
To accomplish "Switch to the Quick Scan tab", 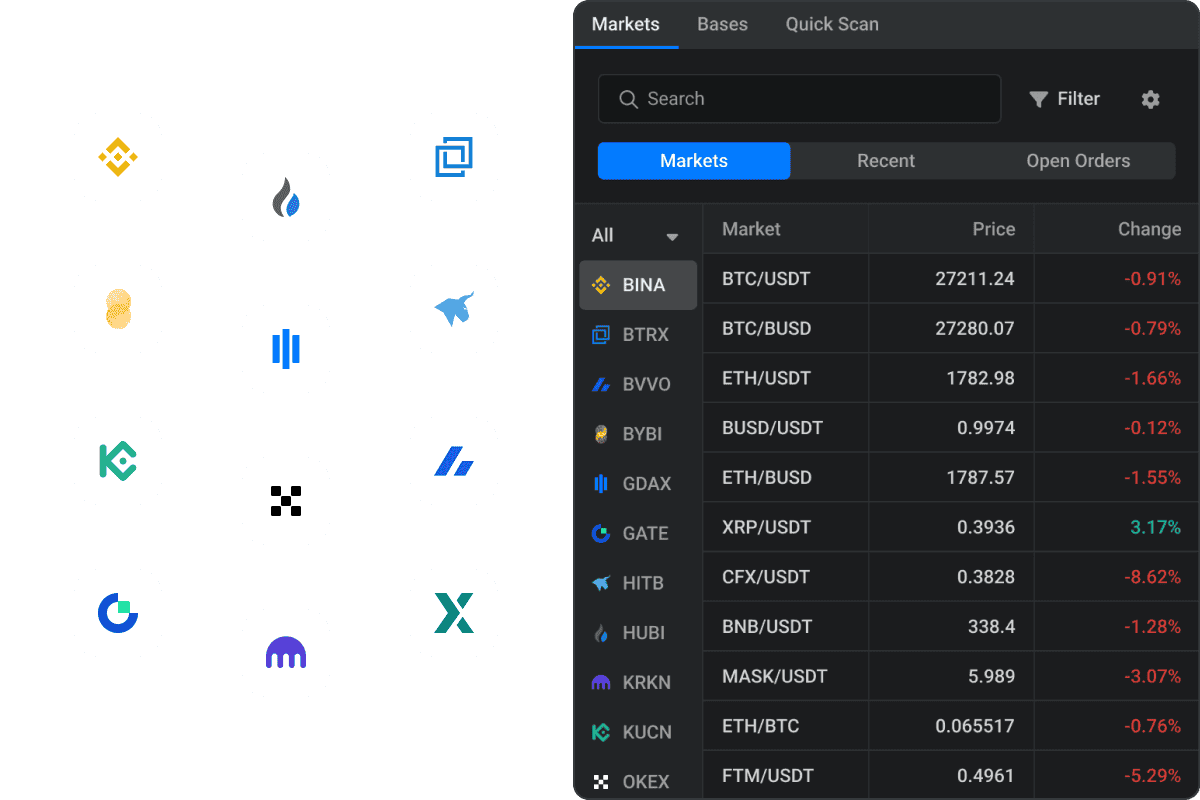I will point(832,24).
